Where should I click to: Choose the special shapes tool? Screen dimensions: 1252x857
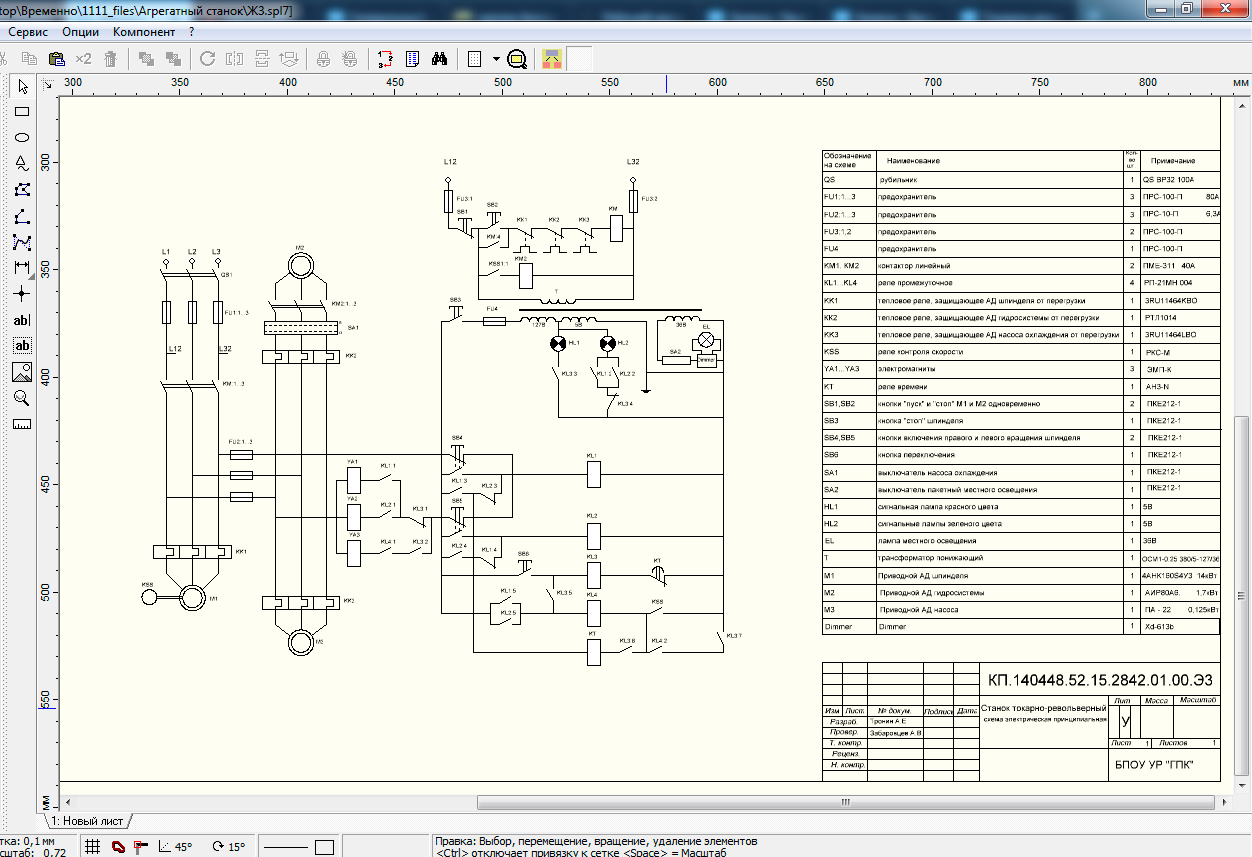tap(21, 164)
